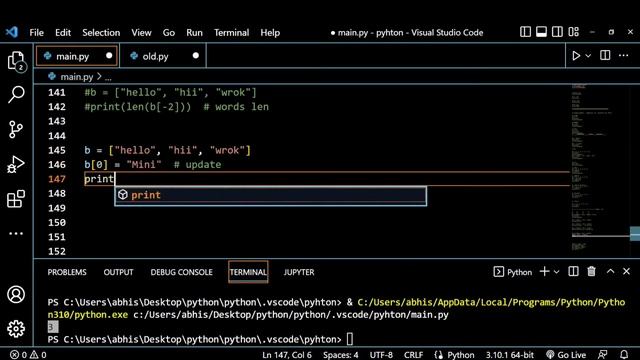The image size is (640, 360).
Task: Click Ln 147, Col 6 status item
Action: click(287, 355)
